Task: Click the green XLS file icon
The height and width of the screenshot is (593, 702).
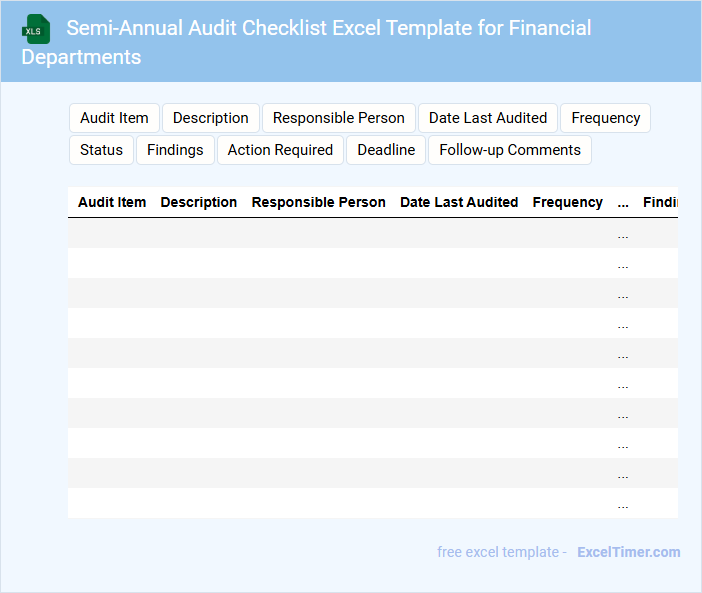Action: (37, 29)
